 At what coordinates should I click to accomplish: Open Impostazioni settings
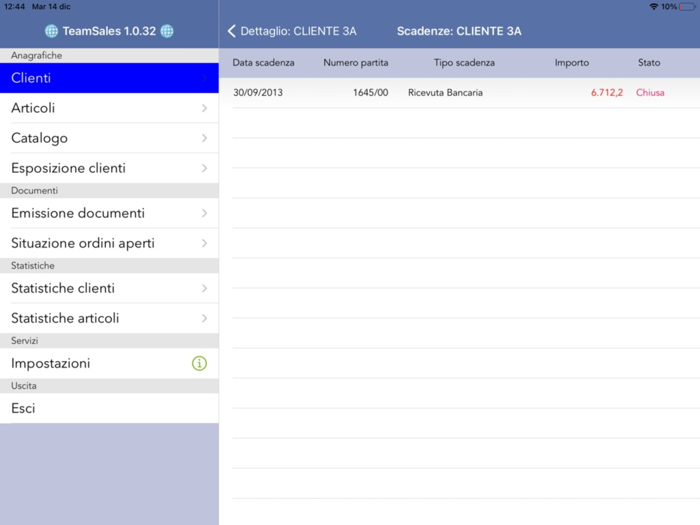(x=109, y=363)
